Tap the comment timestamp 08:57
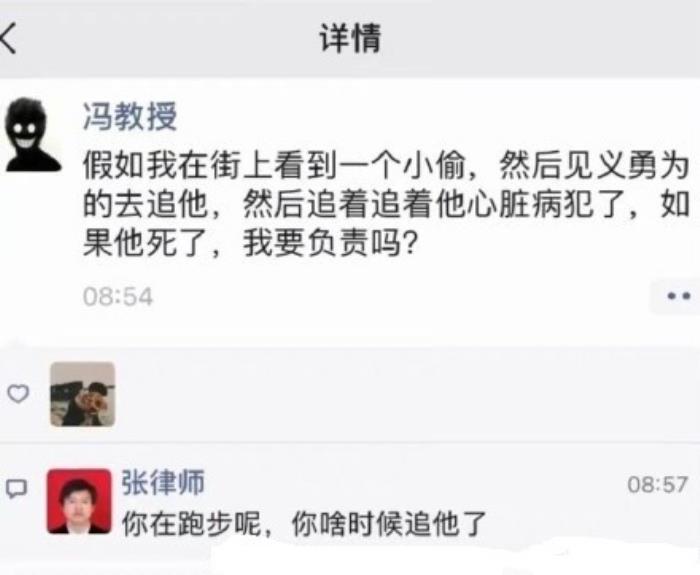Screen dimensions: 700x575 (x=658, y=484)
